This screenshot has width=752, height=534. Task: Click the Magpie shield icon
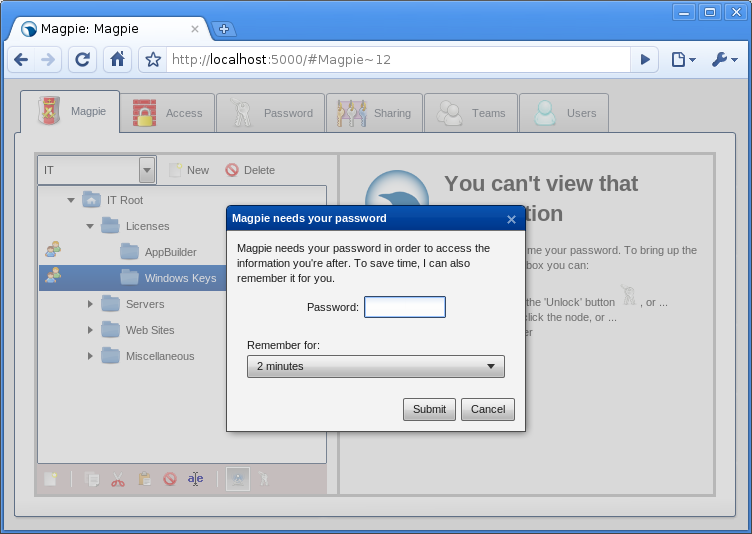[x=49, y=110]
